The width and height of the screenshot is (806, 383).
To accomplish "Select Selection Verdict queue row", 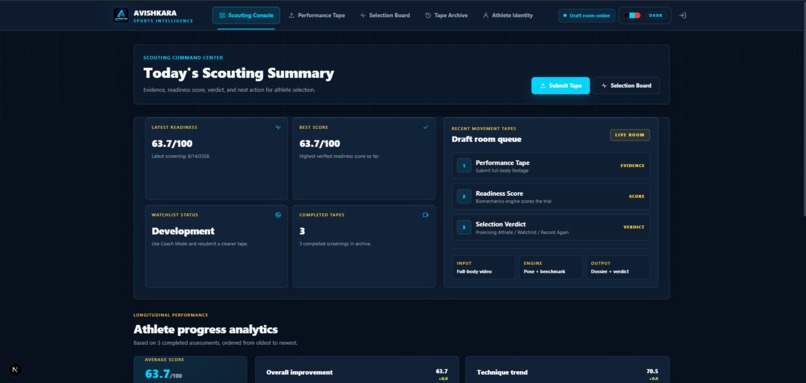I will (x=551, y=227).
